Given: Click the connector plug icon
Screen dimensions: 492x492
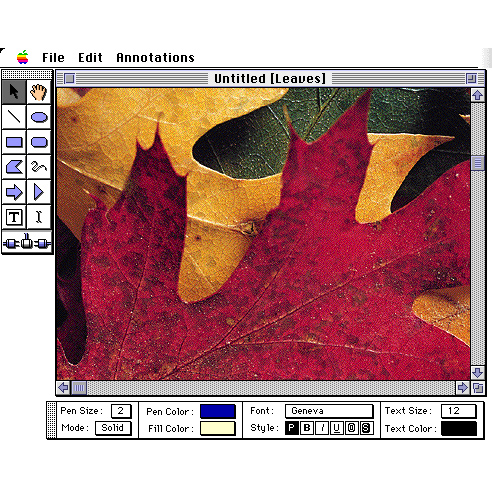Looking at the screenshot, I should 27,242.
